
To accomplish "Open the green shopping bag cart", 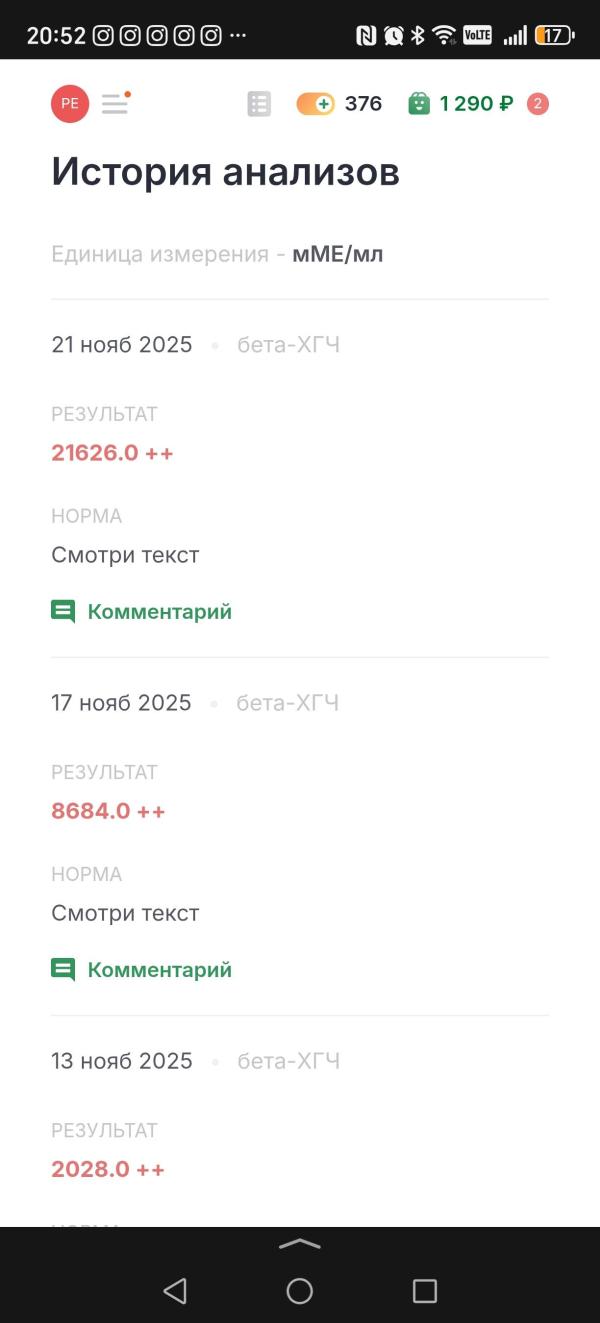I will (419, 104).
